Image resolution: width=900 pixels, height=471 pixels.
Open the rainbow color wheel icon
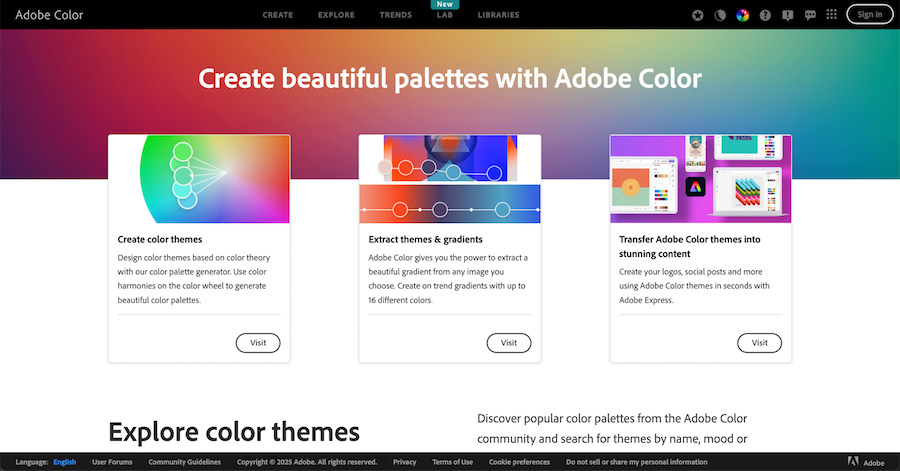pyautogui.click(x=743, y=15)
